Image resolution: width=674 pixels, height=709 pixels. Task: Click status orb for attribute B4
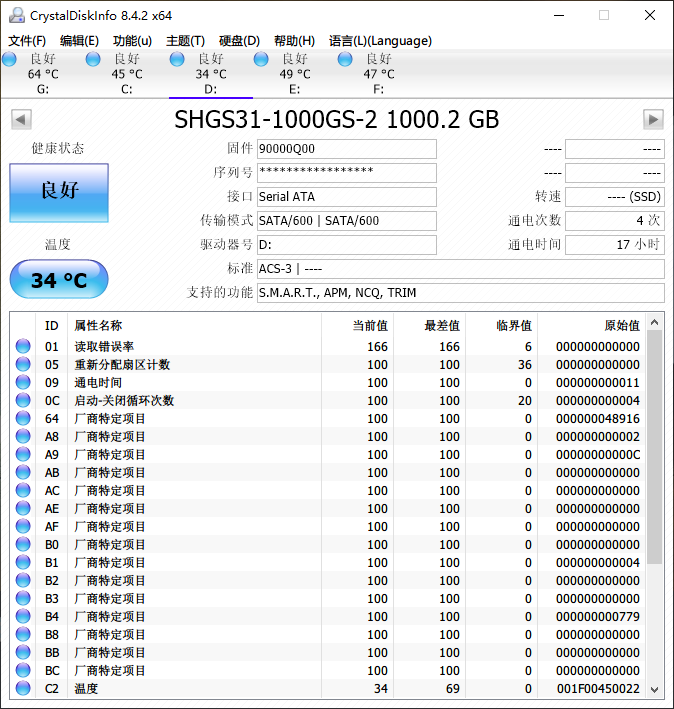click(x=23, y=616)
